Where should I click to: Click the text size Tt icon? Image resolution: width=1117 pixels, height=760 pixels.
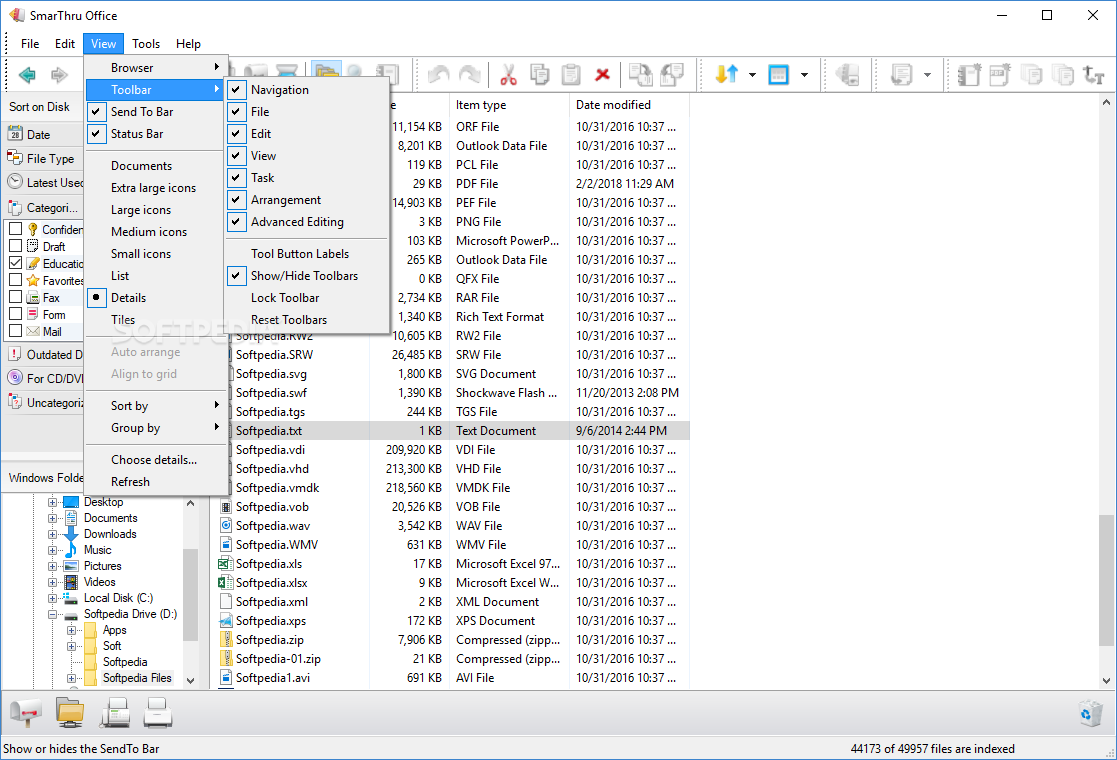(x=1093, y=74)
